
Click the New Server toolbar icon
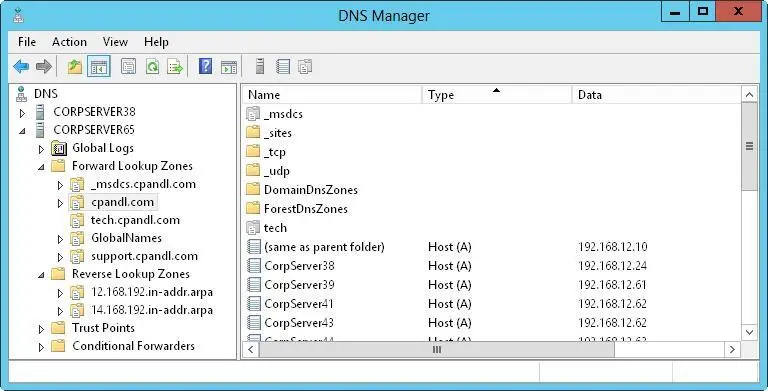pyautogui.click(x=260, y=66)
